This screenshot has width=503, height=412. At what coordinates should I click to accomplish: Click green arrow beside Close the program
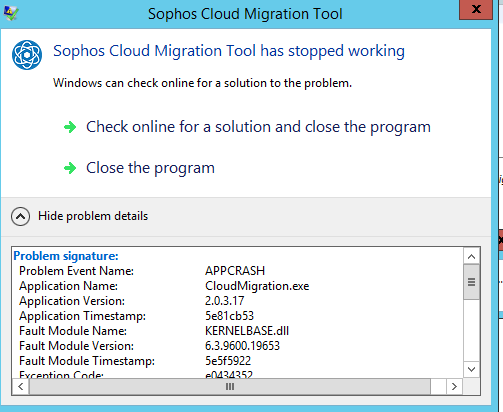tap(70, 168)
